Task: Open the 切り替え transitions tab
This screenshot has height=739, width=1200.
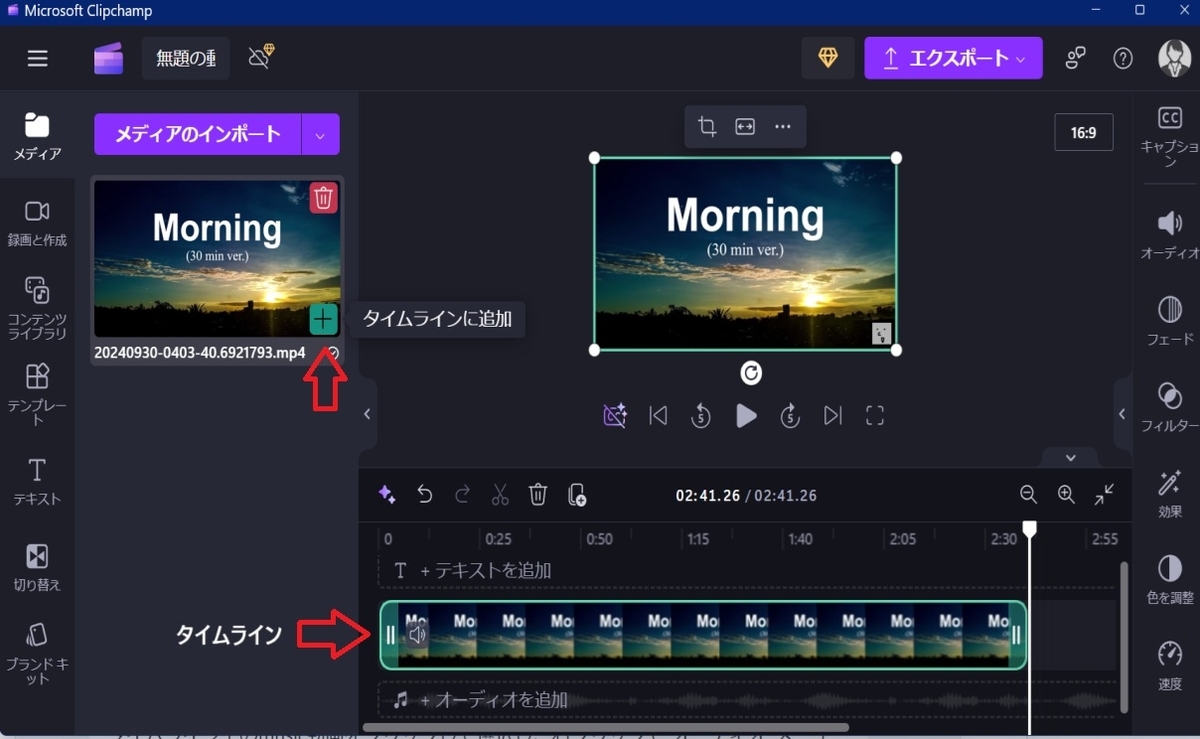Action: pyautogui.click(x=37, y=567)
